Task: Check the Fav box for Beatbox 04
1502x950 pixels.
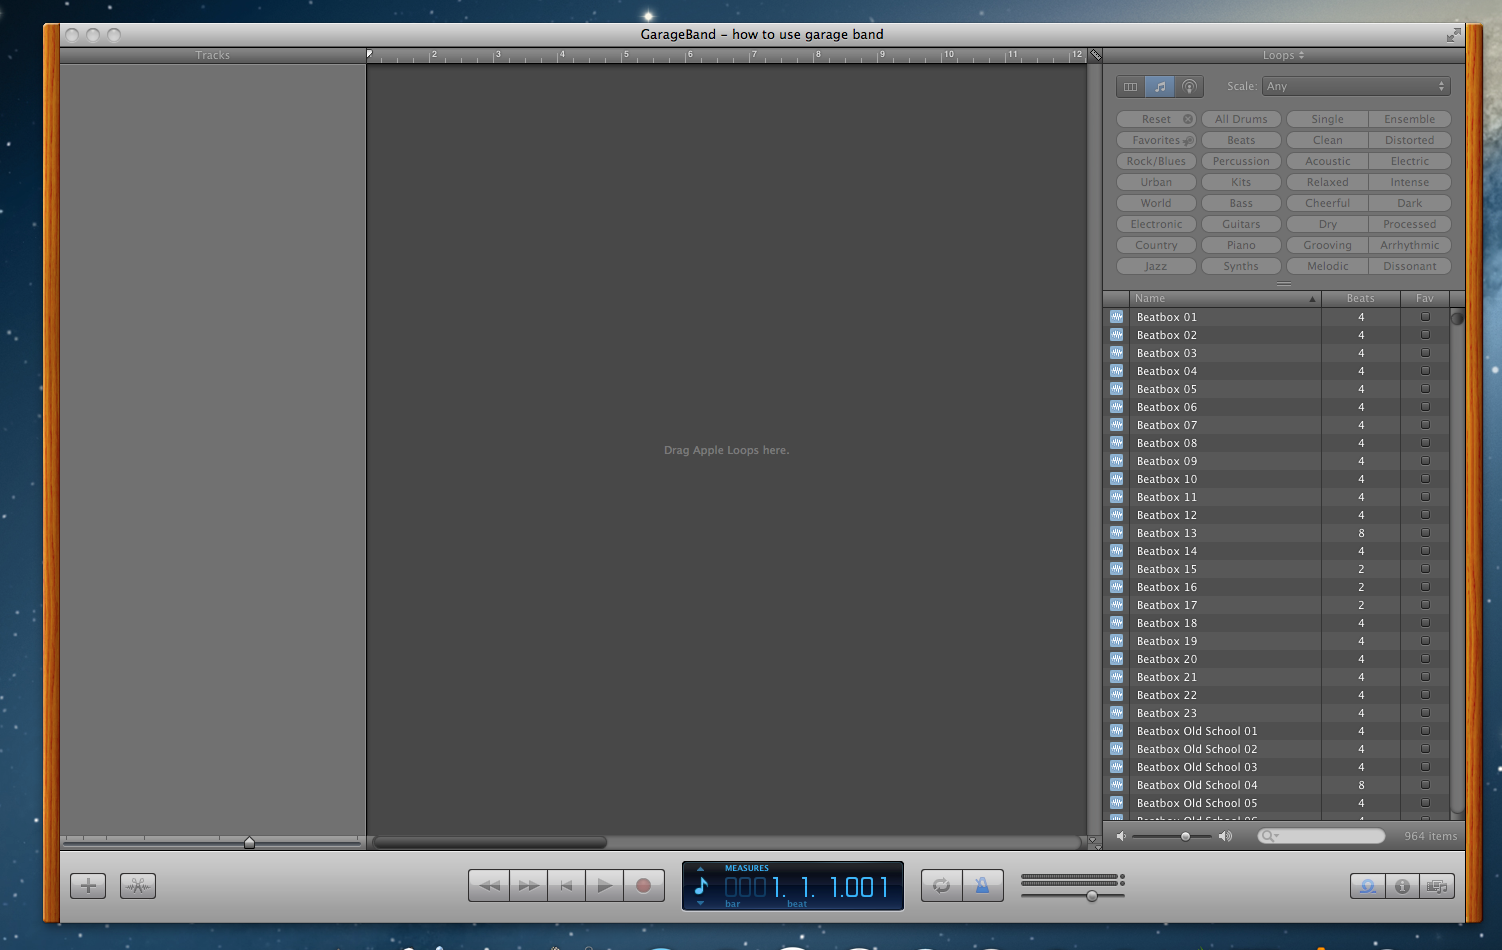Action: [x=1425, y=371]
